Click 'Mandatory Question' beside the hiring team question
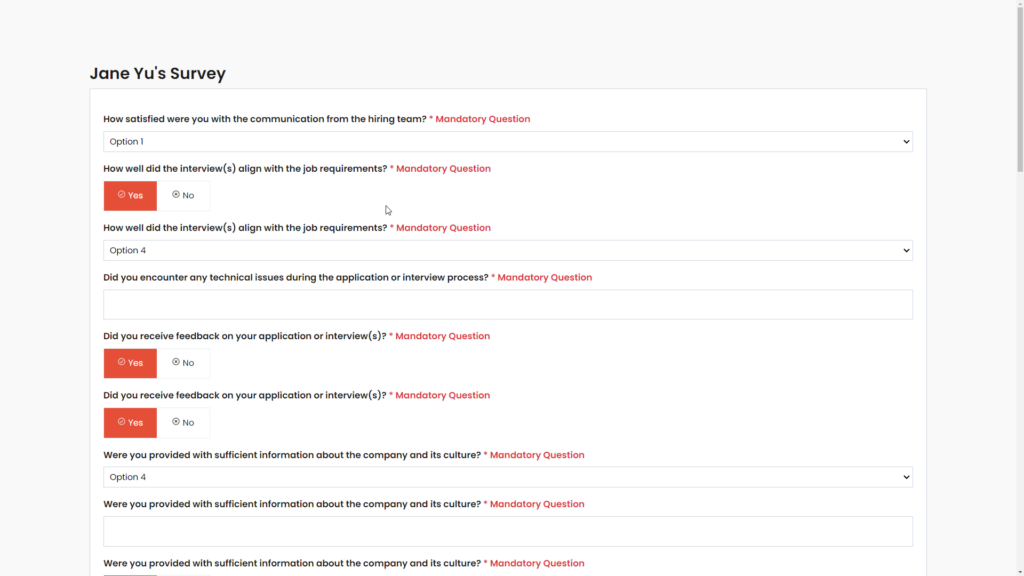 482,119
